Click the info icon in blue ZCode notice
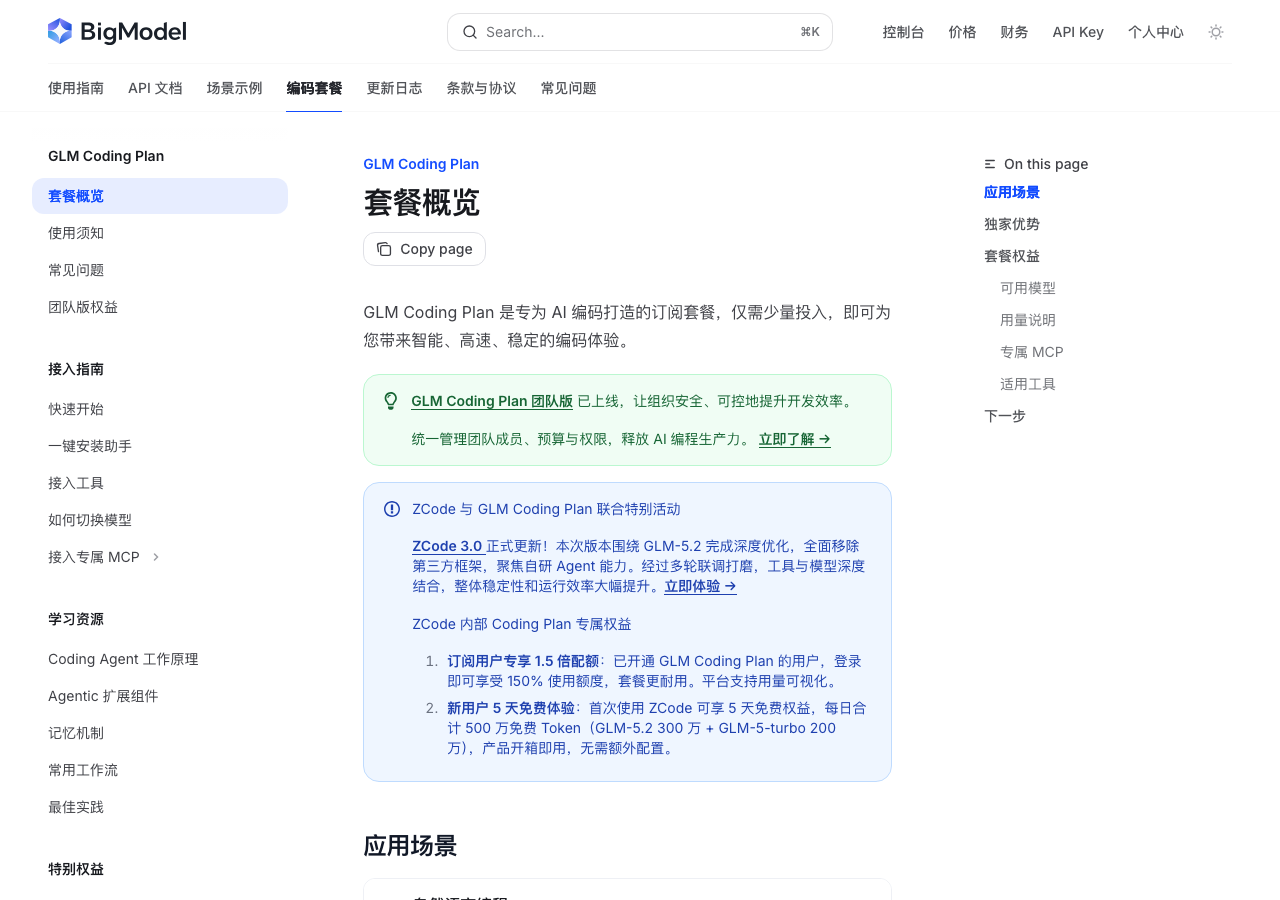This screenshot has height=900, width=1280. point(392,509)
